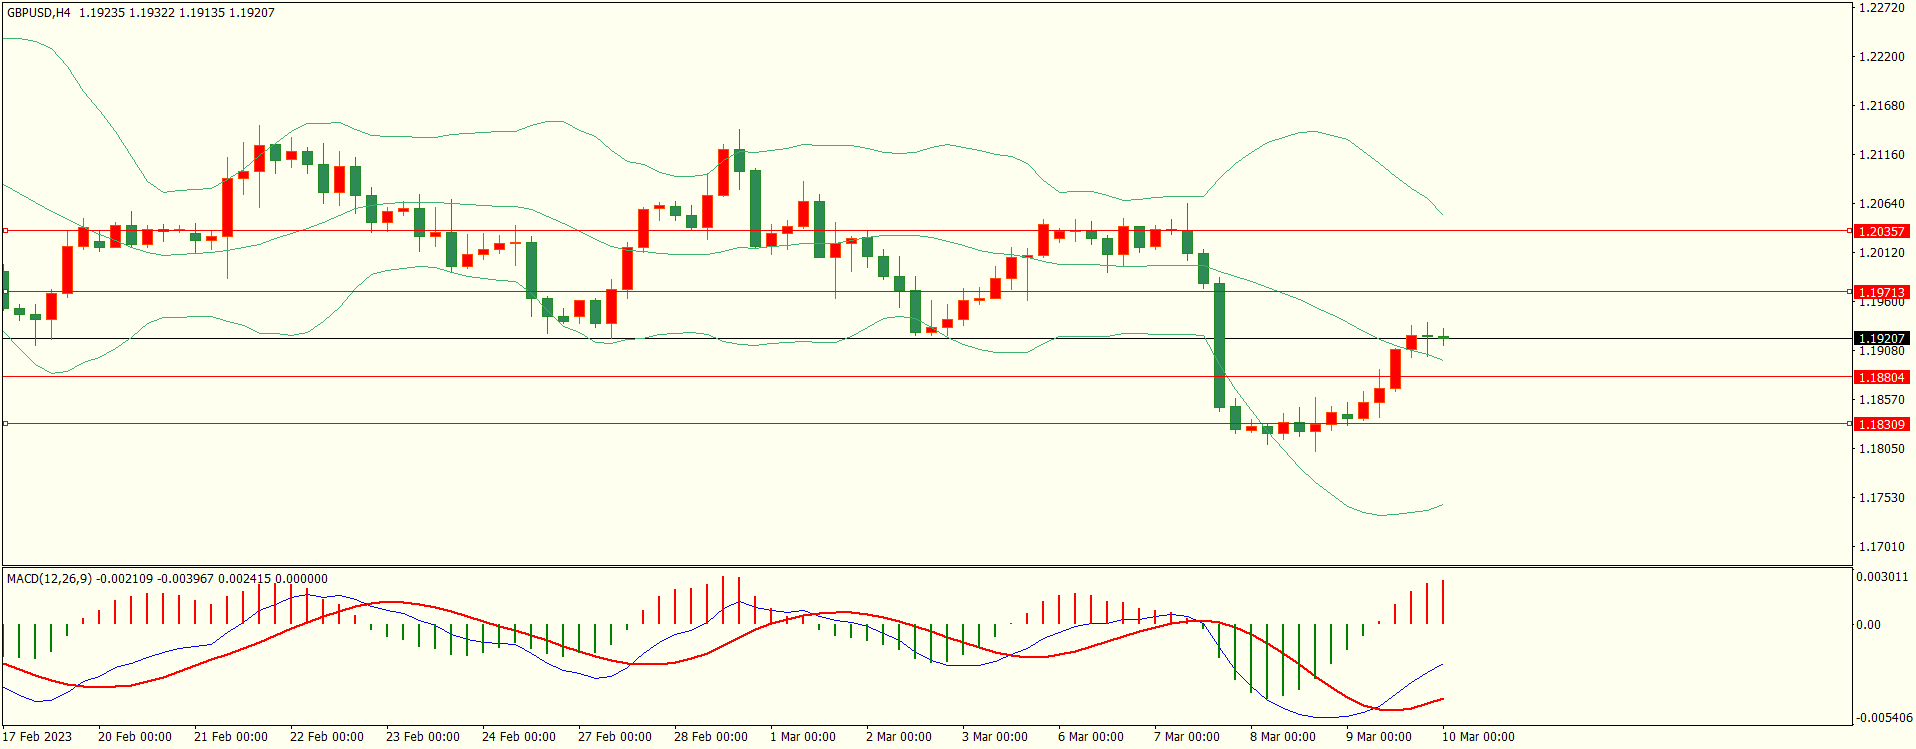Click the 22 Feb 00:00 date label
The image size is (1916, 749).
pos(327,737)
